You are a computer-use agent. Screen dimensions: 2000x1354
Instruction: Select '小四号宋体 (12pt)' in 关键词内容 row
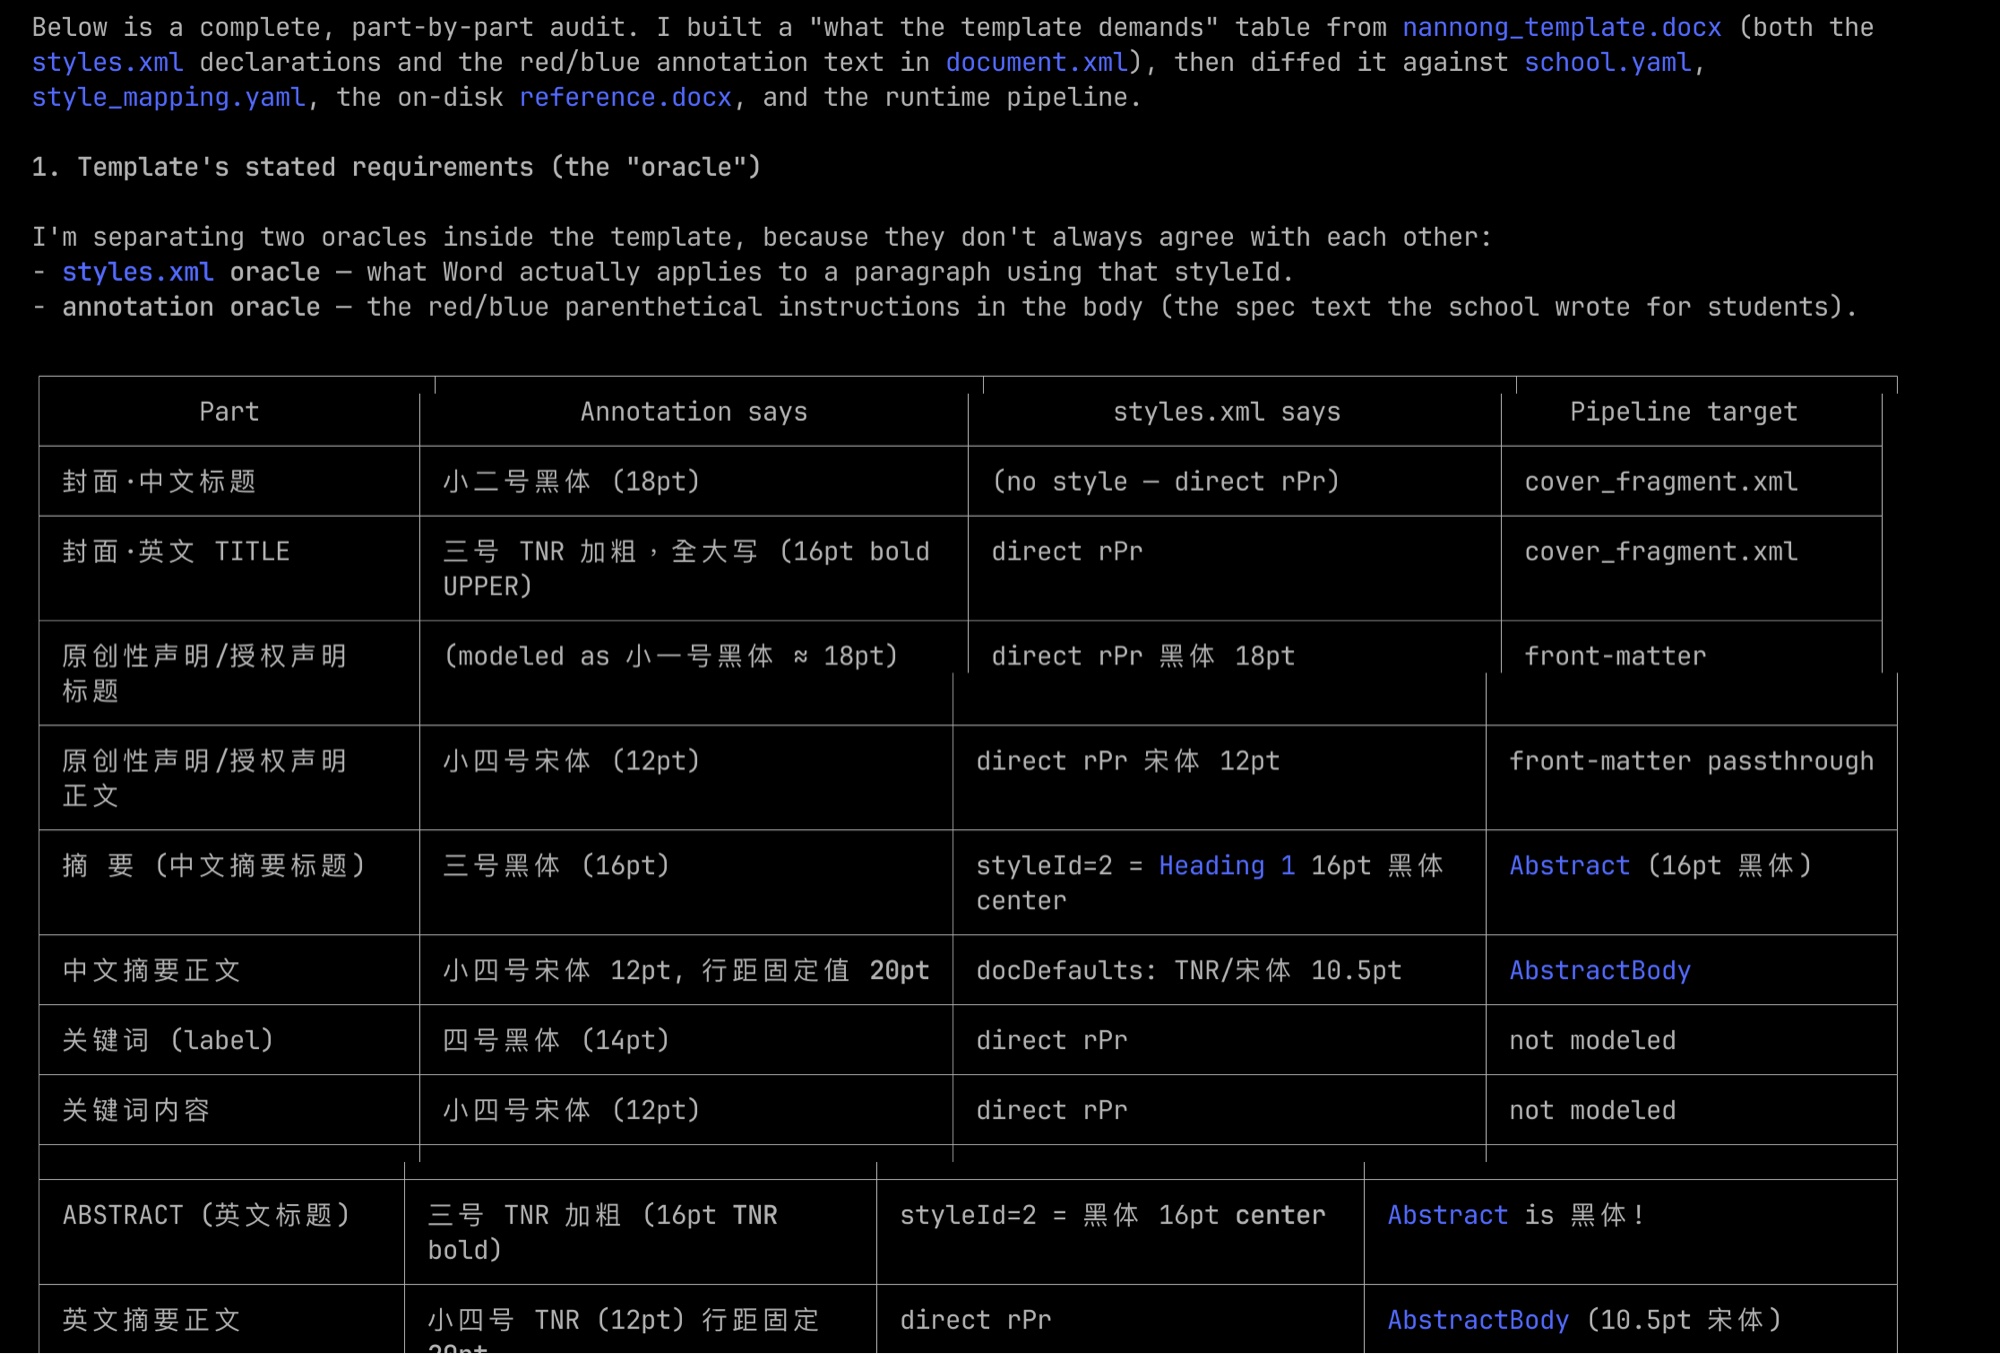coord(687,1110)
